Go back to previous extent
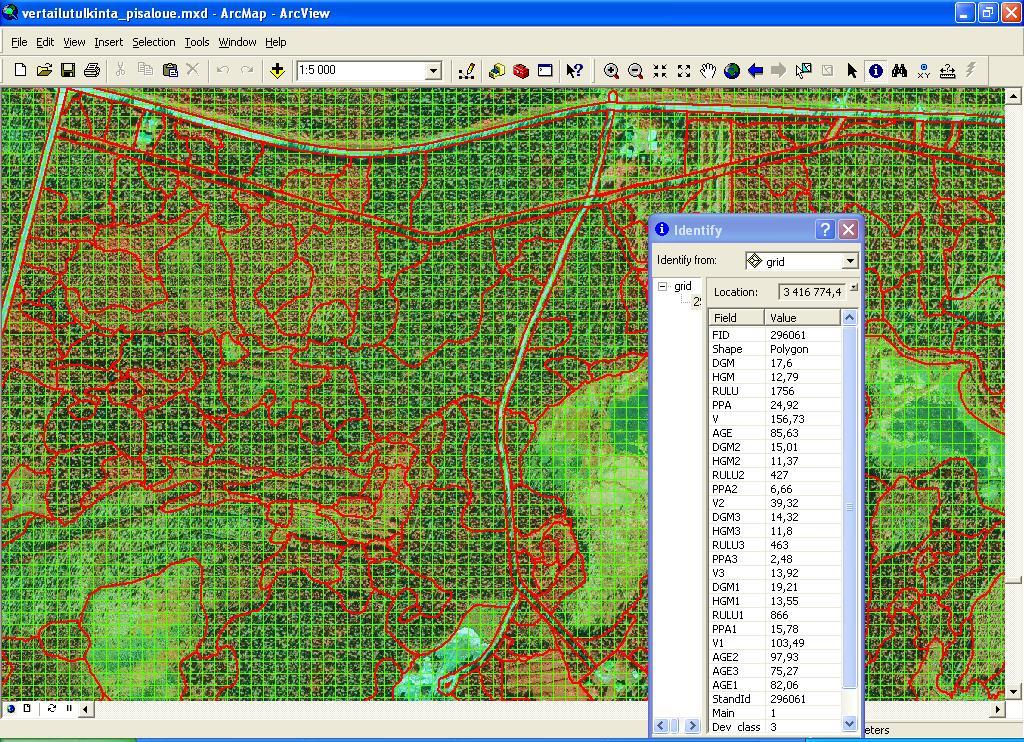1024x742 pixels. click(x=756, y=71)
